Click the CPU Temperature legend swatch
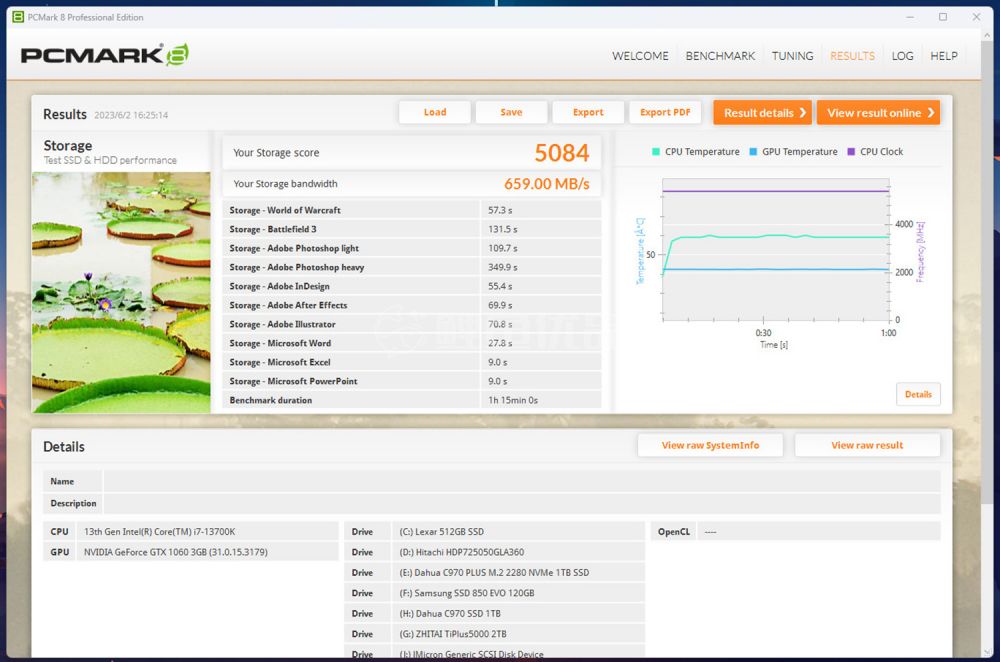Screen dimensions: 1000x662 656,152
